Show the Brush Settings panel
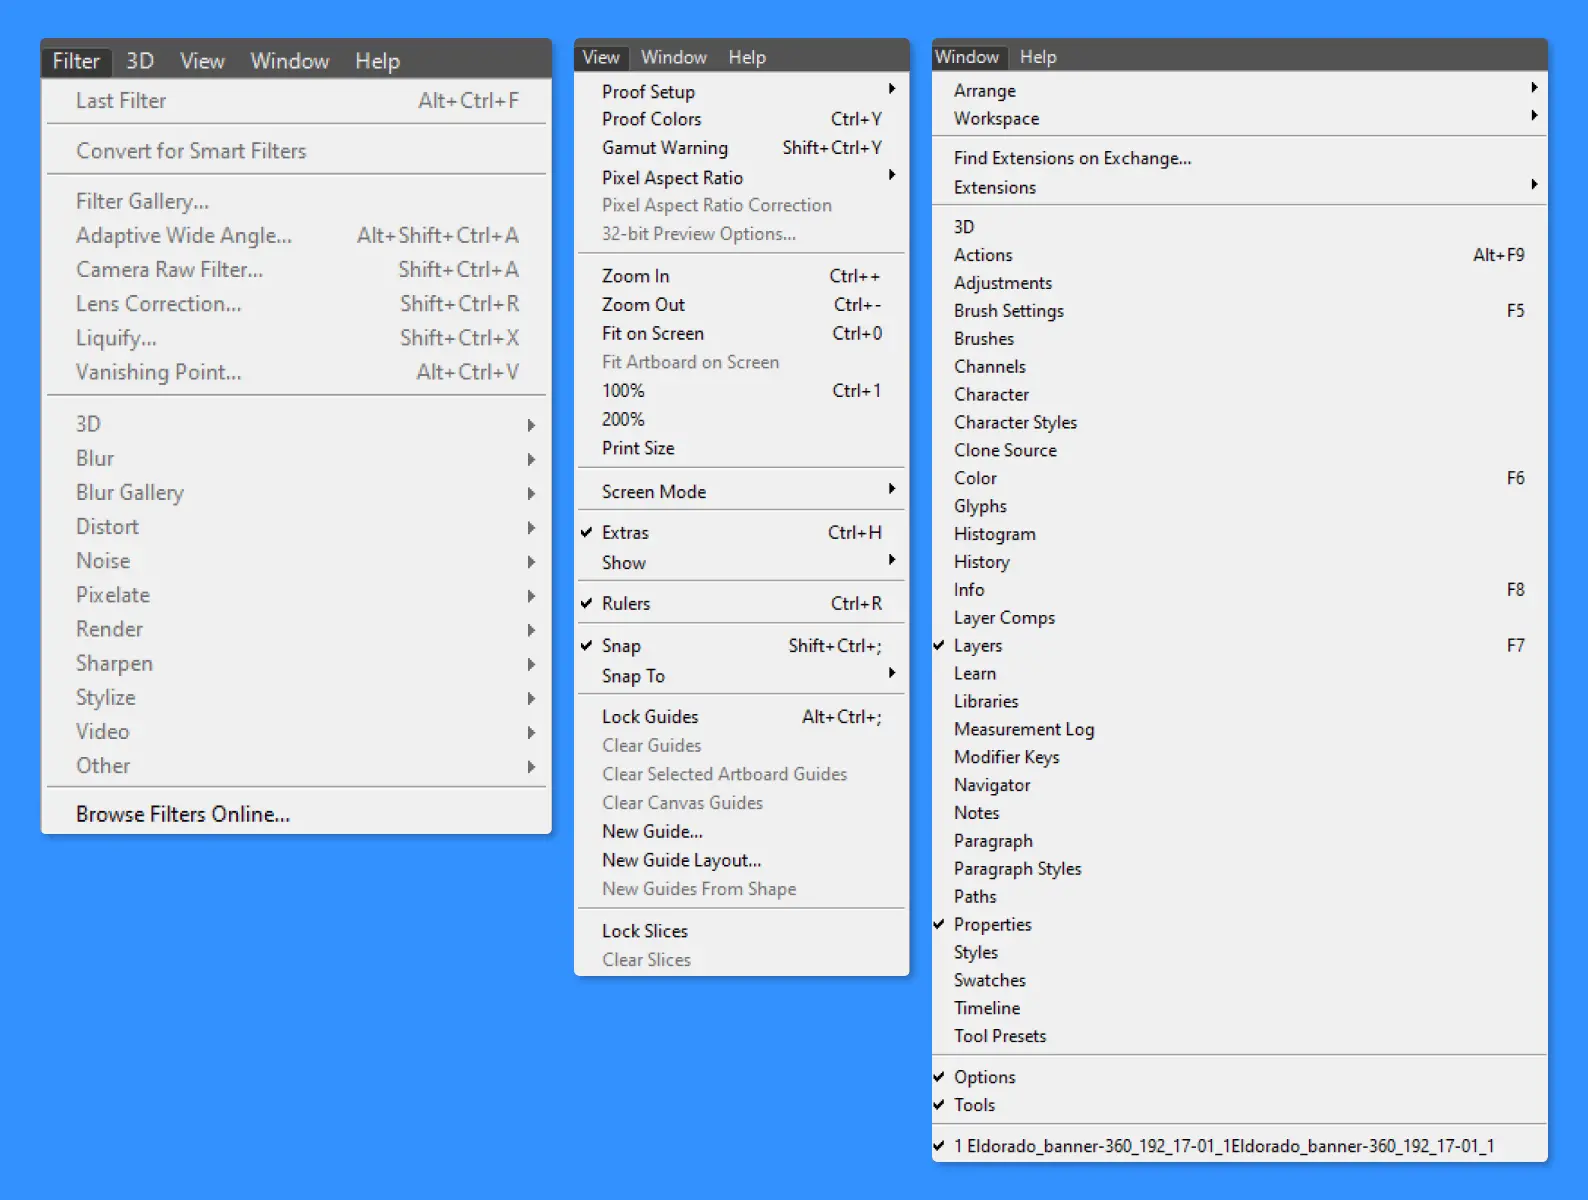Screen dimensions: 1588x1200 pyautogui.click(x=1239, y=311)
